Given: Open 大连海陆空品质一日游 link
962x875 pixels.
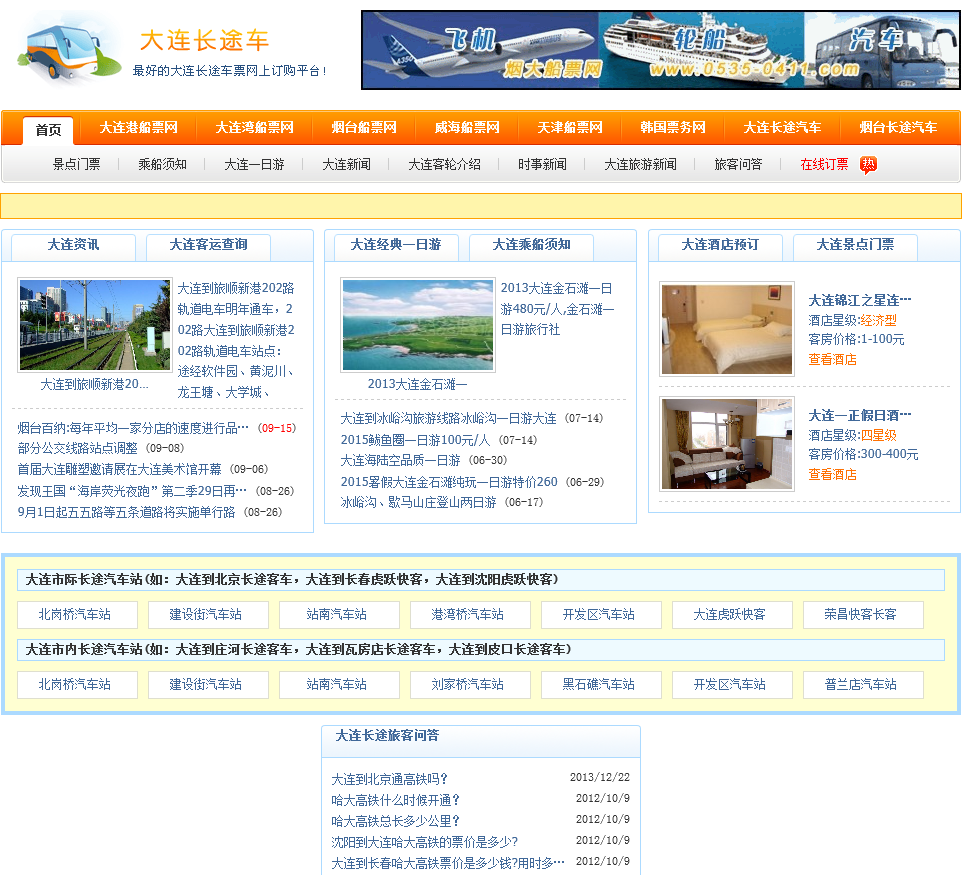Looking at the screenshot, I should (x=401, y=460).
